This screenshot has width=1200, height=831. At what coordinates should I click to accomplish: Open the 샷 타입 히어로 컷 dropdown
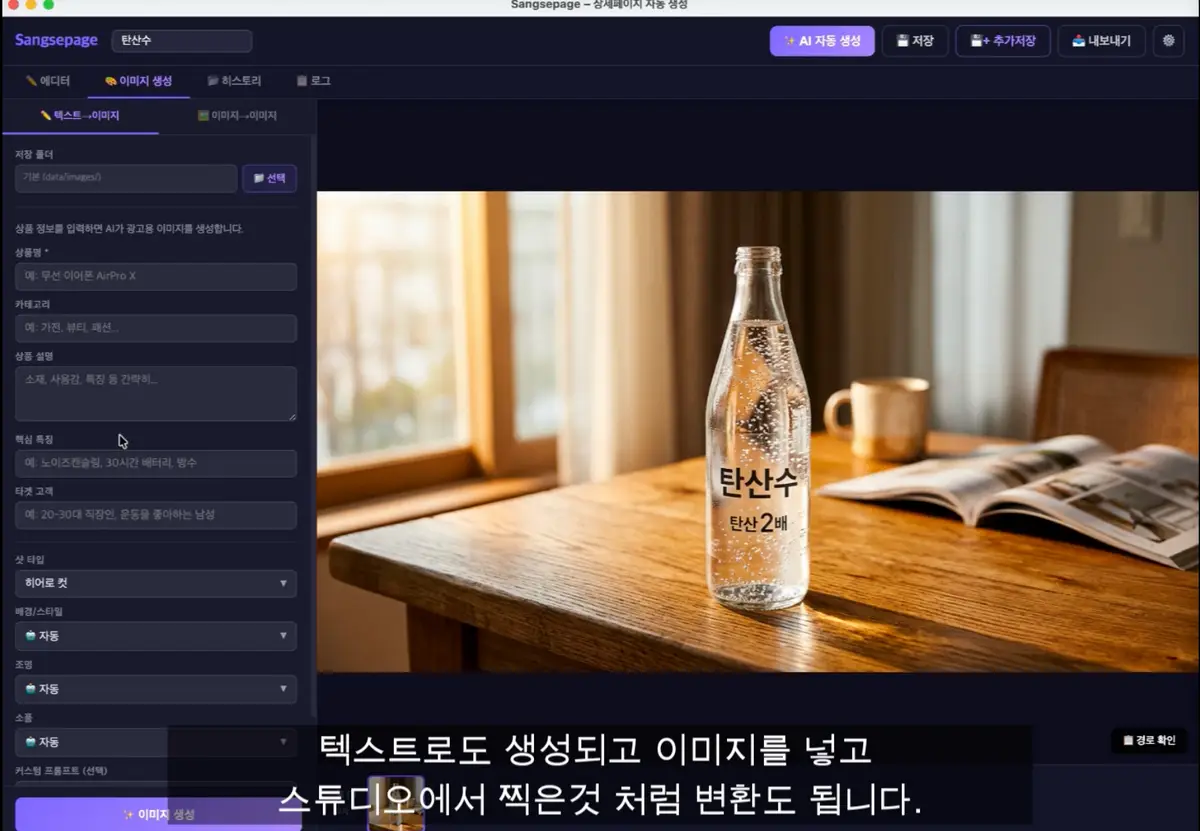click(x=156, y=583)
